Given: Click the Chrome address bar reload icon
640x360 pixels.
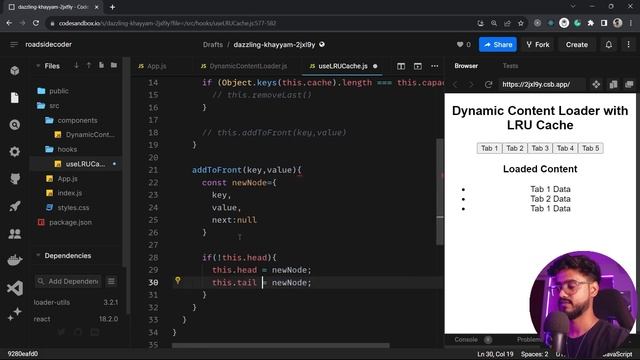Looking at the screenshot, I should [x=36, y=23].
